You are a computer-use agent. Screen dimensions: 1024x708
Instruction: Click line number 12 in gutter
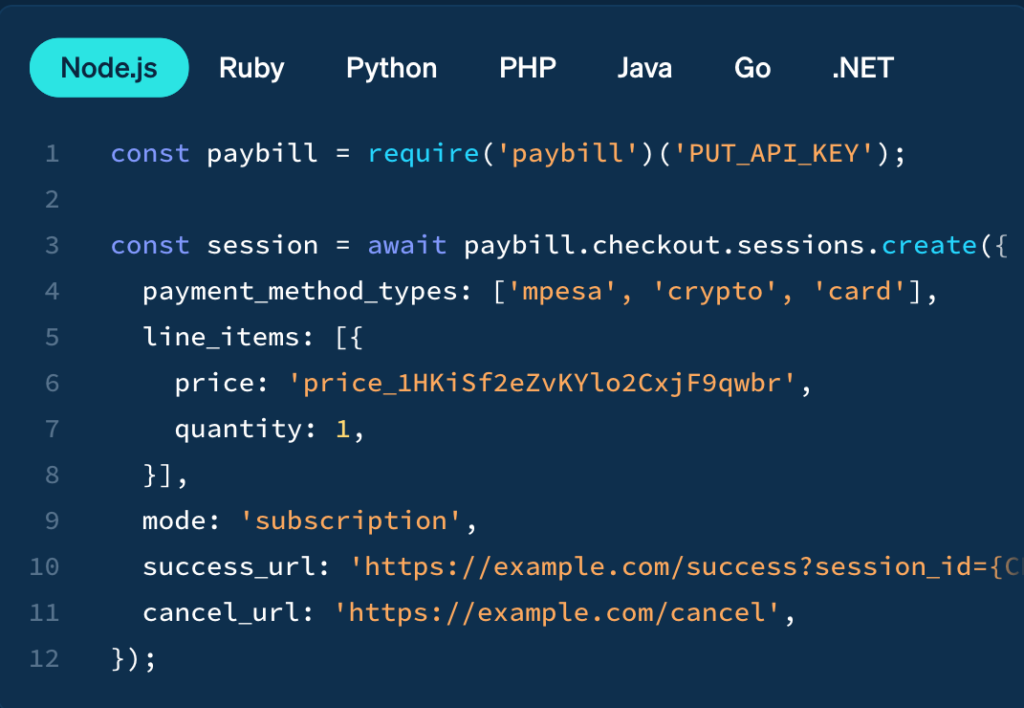46,659
